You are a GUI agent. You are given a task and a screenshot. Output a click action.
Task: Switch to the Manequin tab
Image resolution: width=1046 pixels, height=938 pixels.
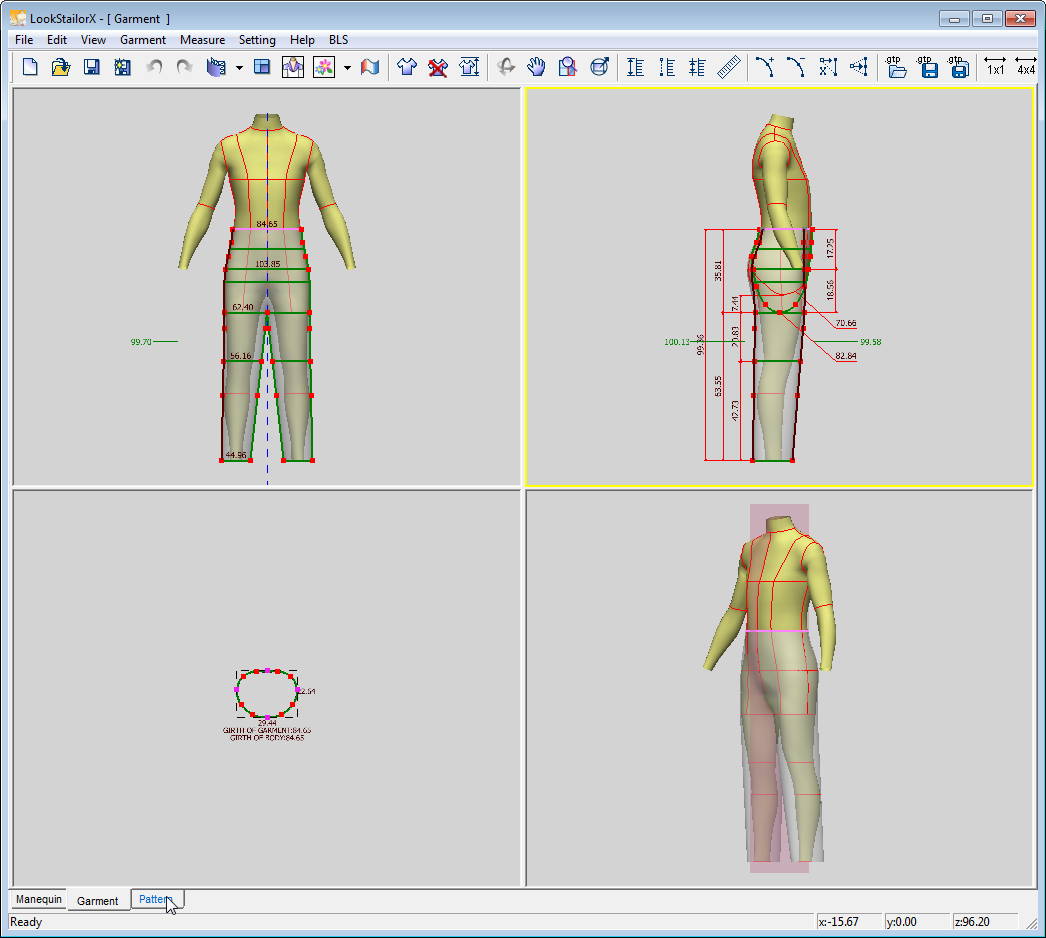pos(39,900)
